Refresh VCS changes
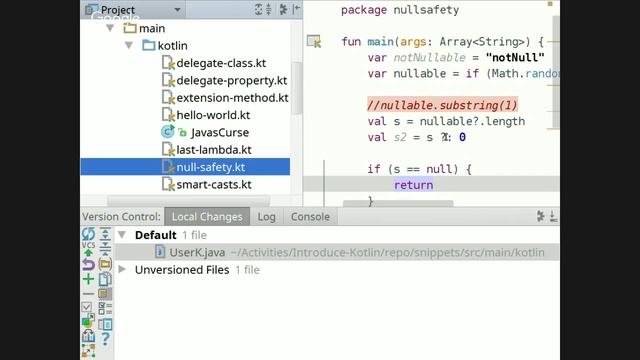Viewport: 640px width, 360px height. pos(88,234)
